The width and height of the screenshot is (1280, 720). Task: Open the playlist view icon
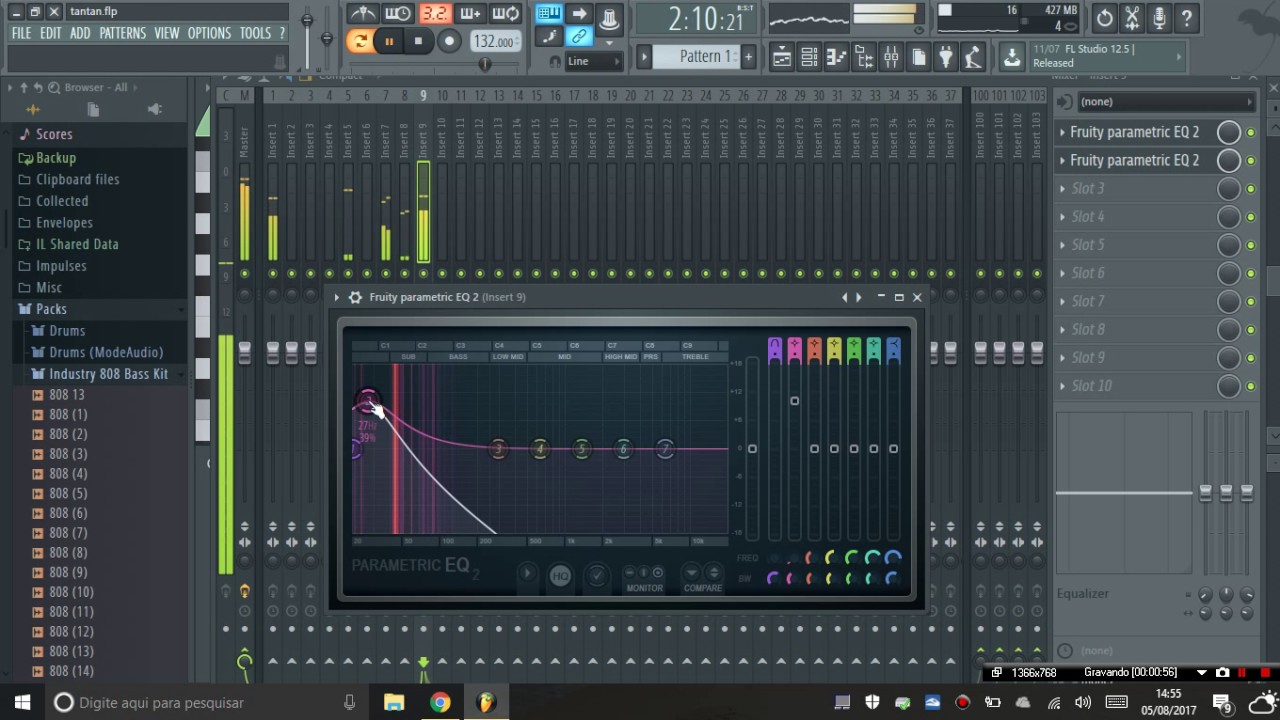click(x=781, y=57)
